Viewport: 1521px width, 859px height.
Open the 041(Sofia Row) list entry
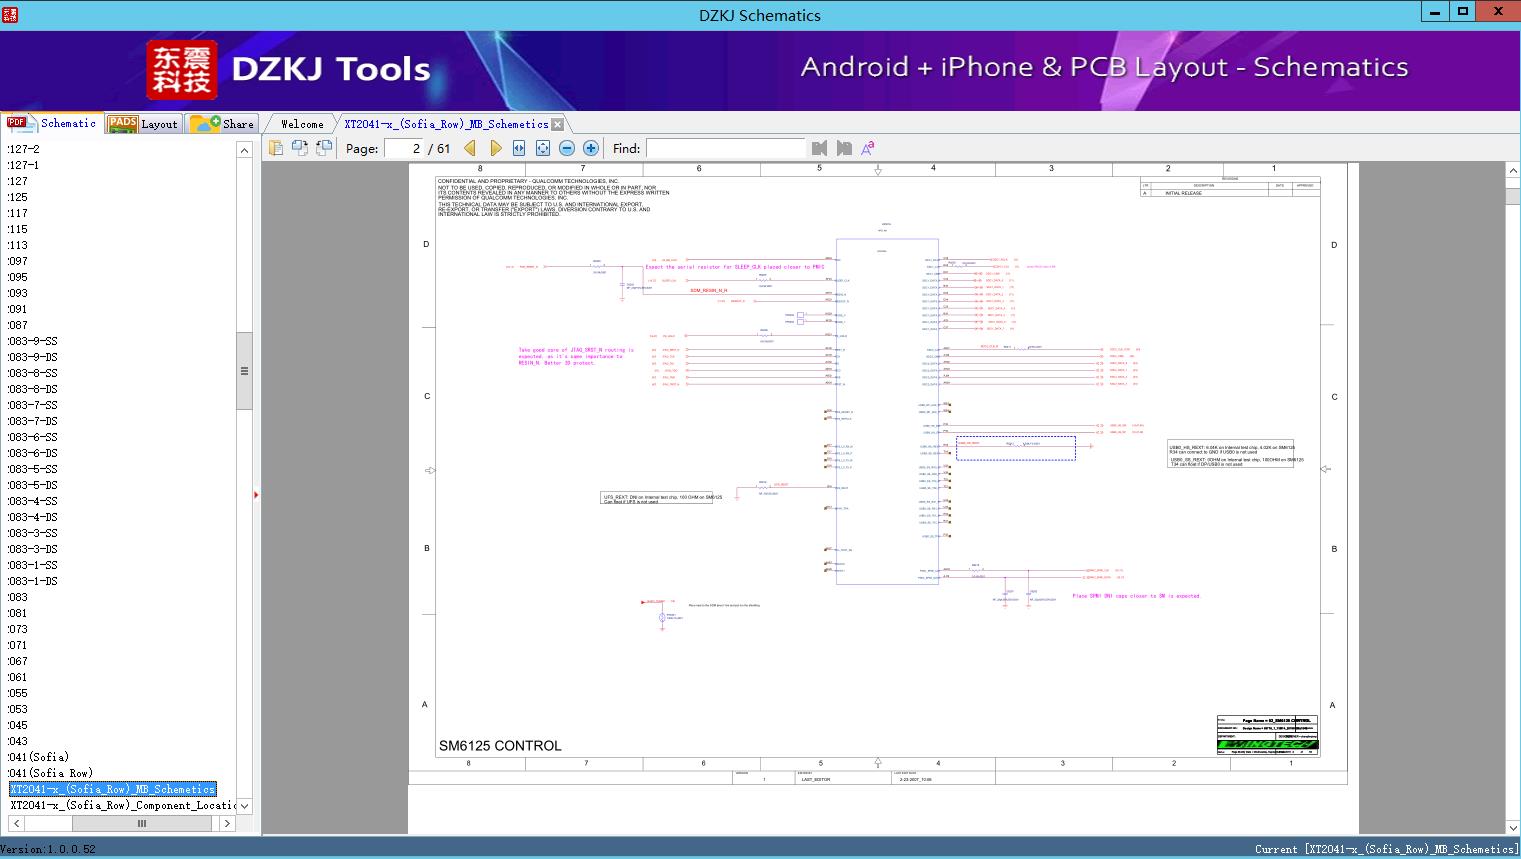[51, 773]
